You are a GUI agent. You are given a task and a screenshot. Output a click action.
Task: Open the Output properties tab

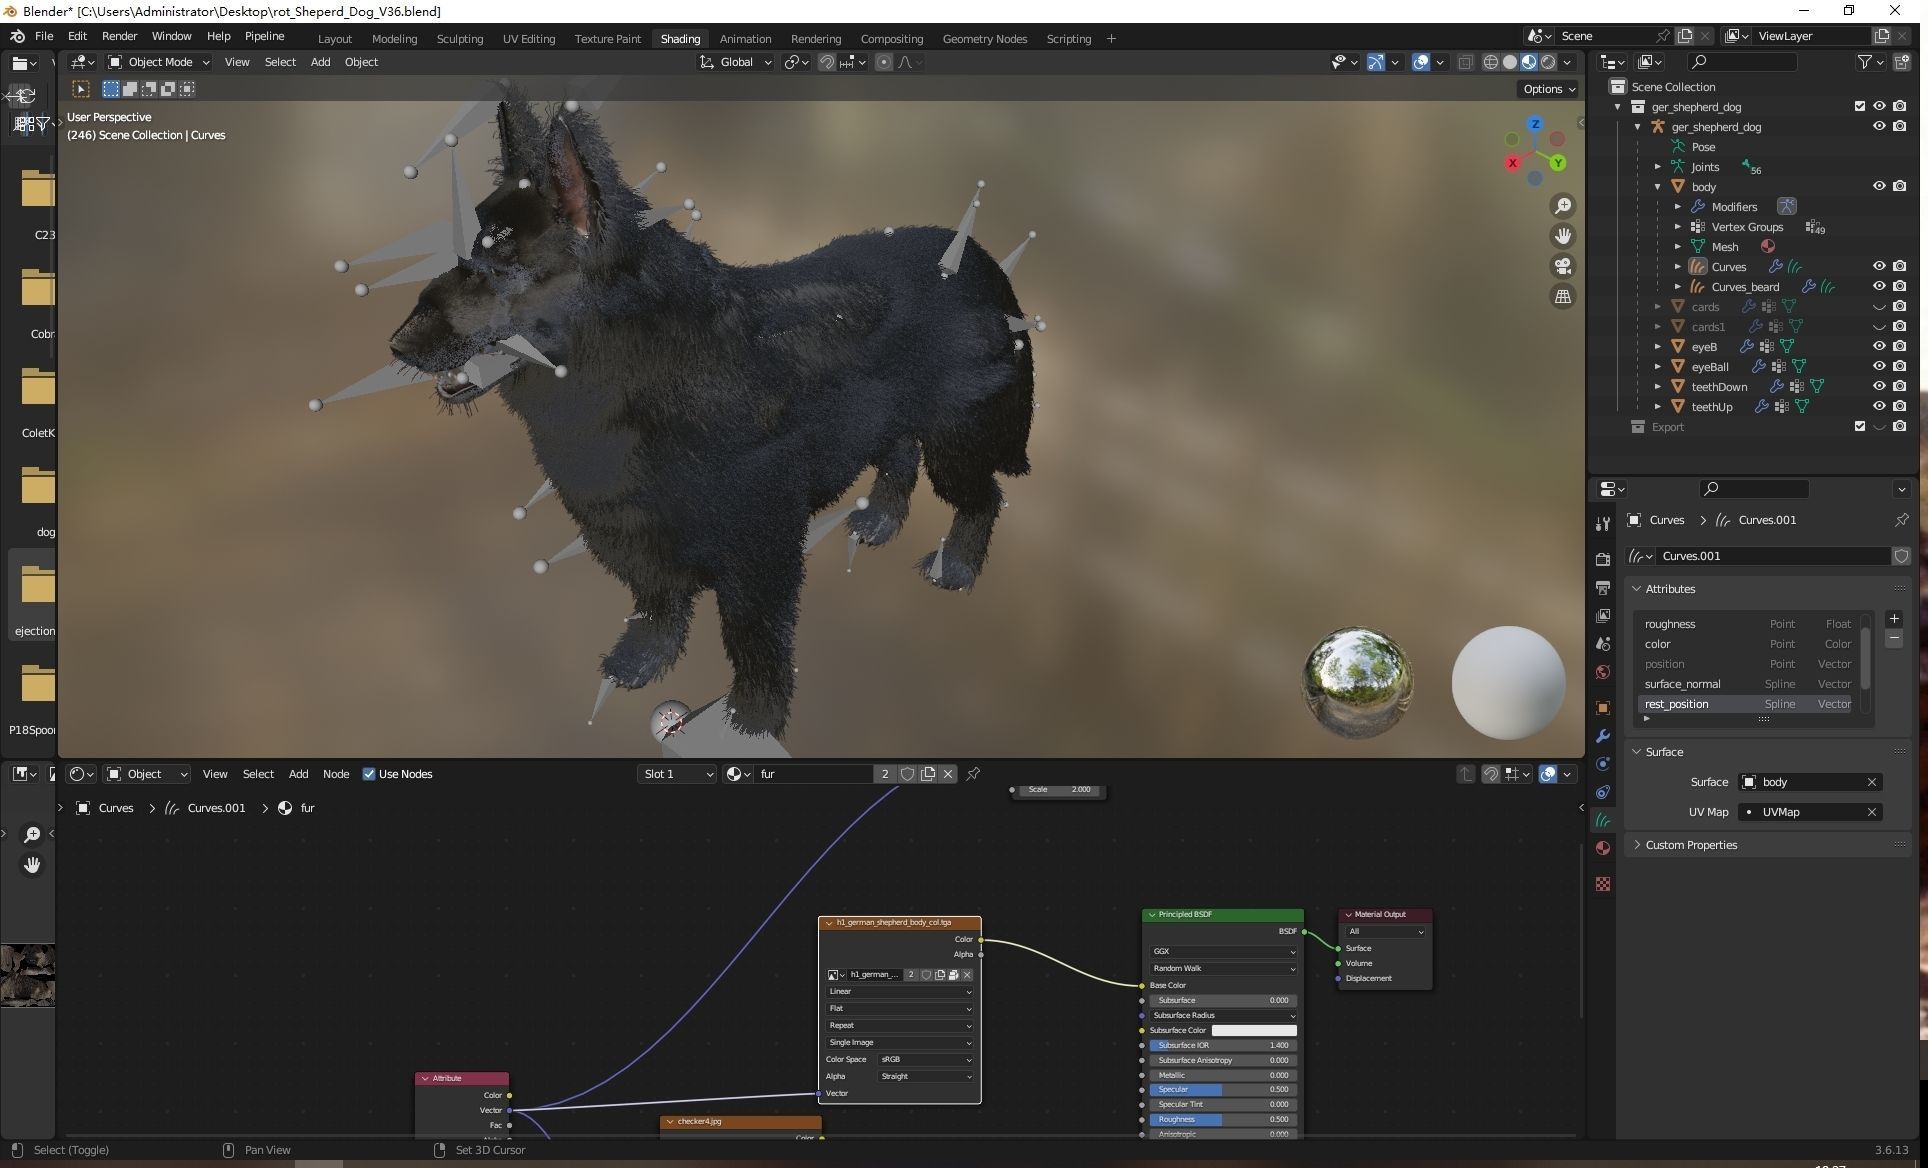coord(1603,587)
